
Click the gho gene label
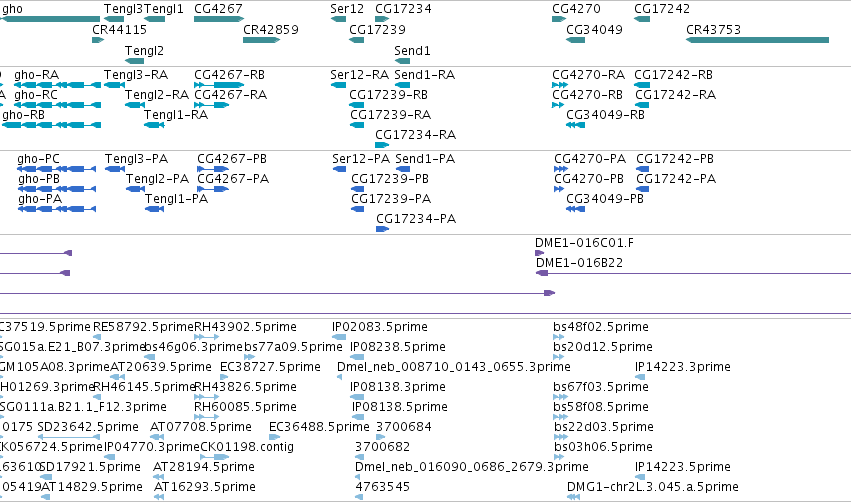[x=12, y=9]
